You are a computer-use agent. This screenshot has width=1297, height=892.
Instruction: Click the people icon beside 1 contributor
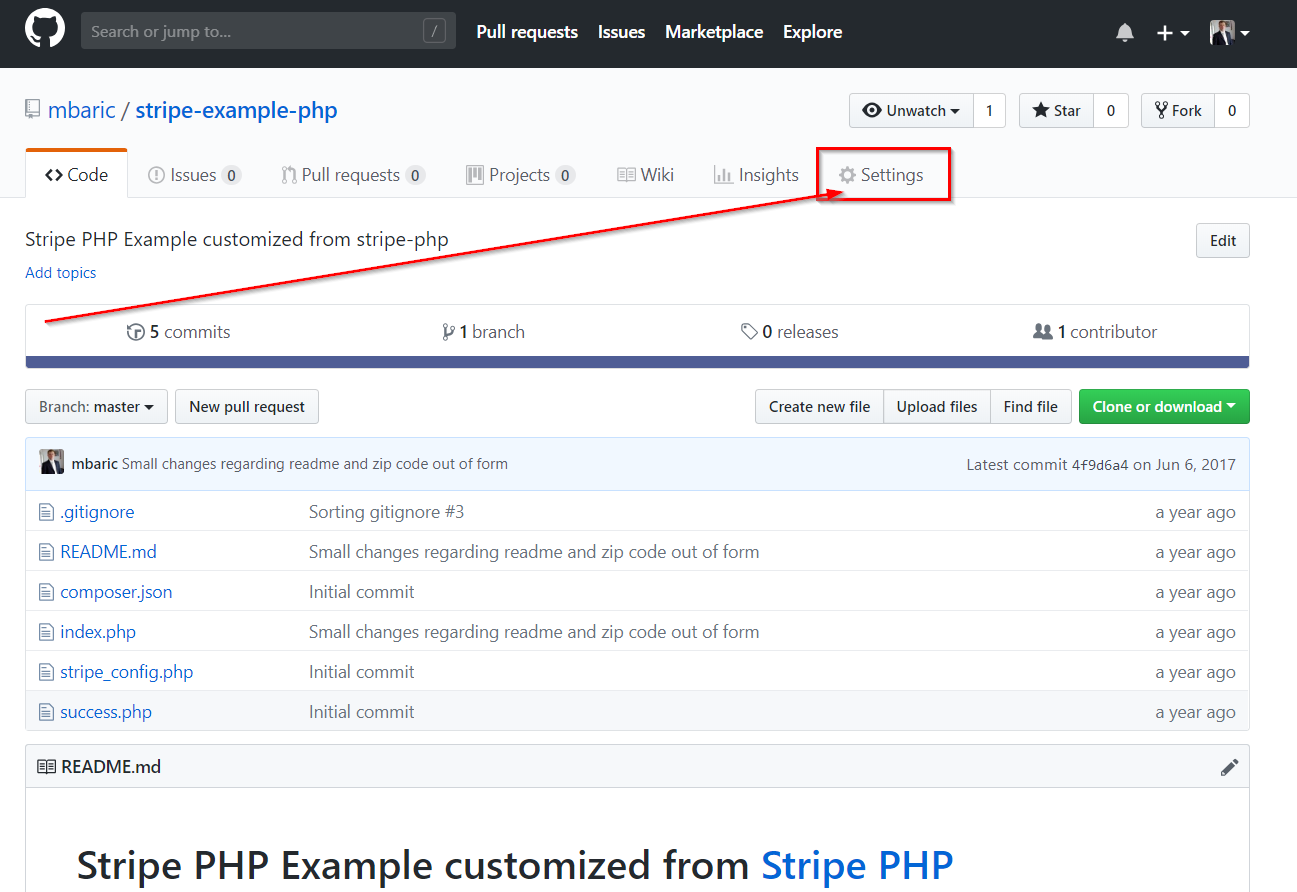(1042, 332)
